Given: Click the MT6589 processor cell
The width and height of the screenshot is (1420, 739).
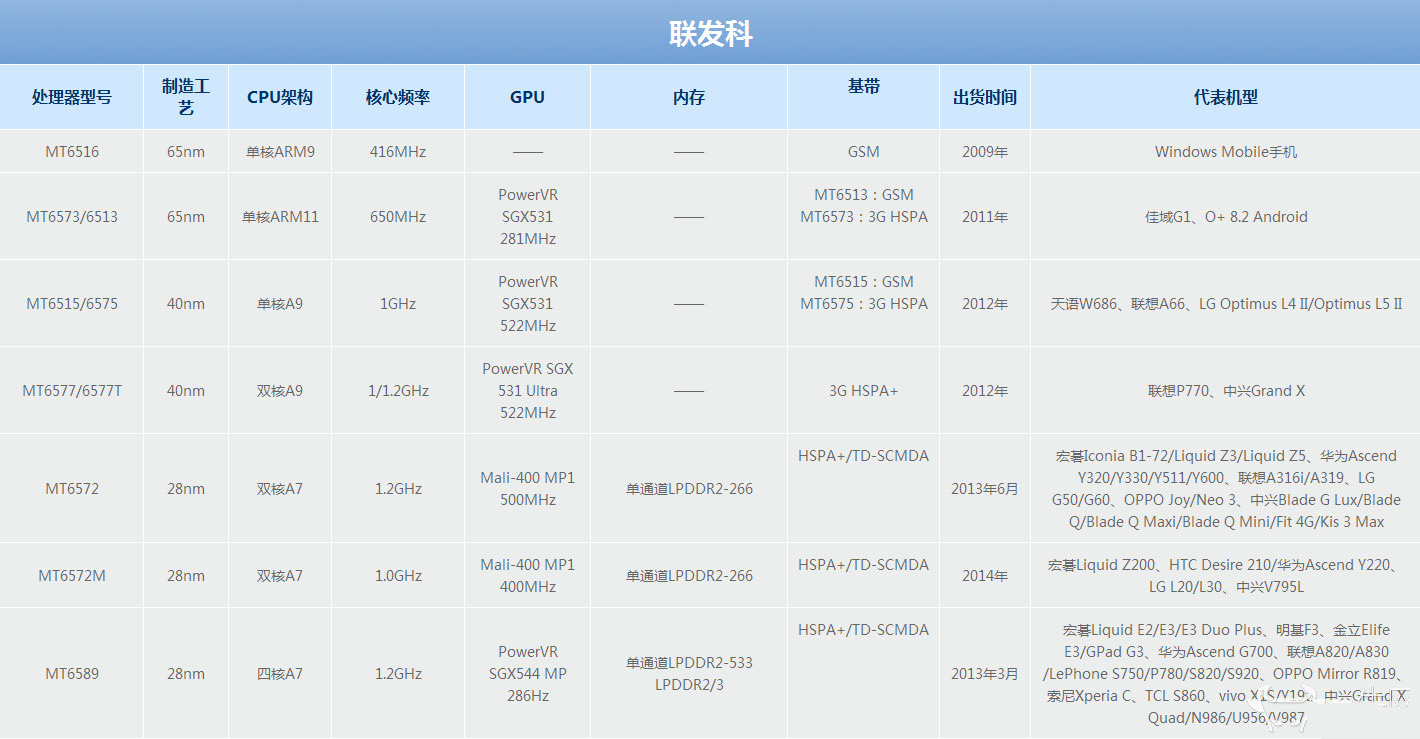Looking at the screenshot, I should click(72, 674).
